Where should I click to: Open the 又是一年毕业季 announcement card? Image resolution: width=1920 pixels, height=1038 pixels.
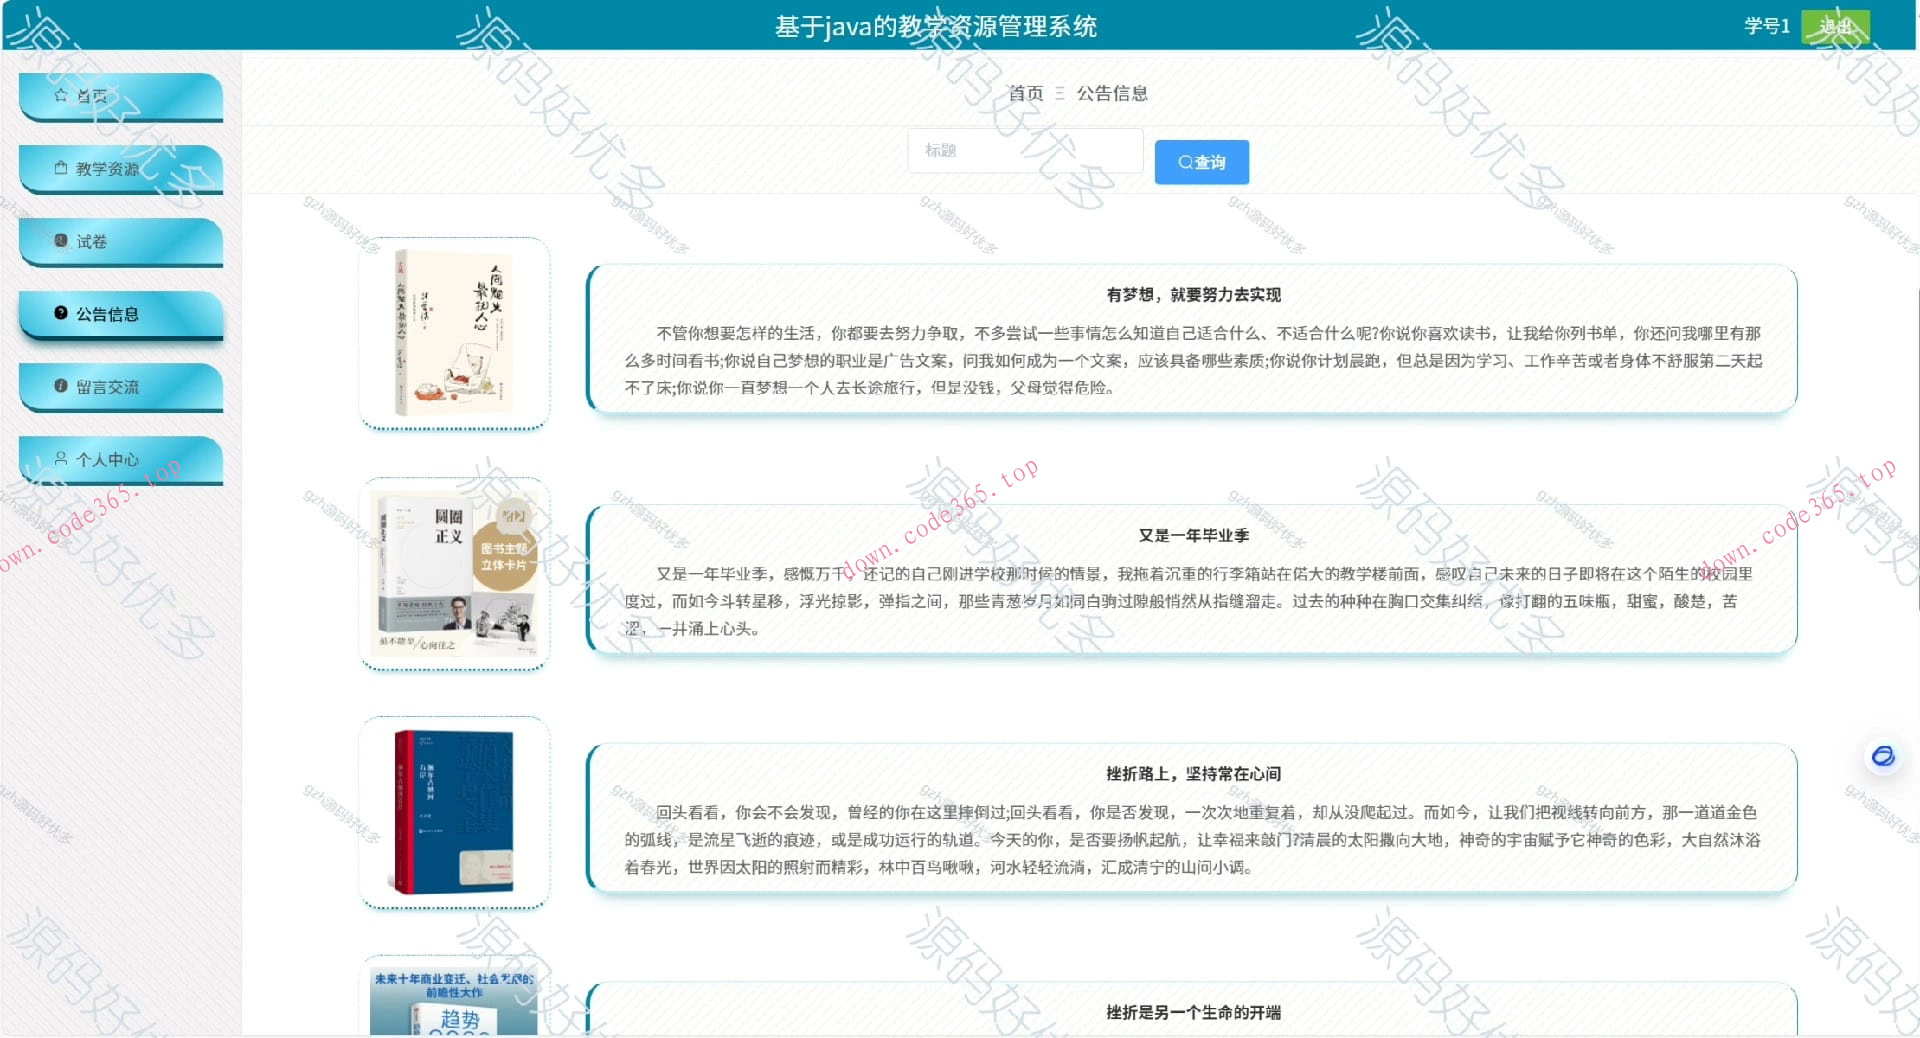(x=1194, y=534)
